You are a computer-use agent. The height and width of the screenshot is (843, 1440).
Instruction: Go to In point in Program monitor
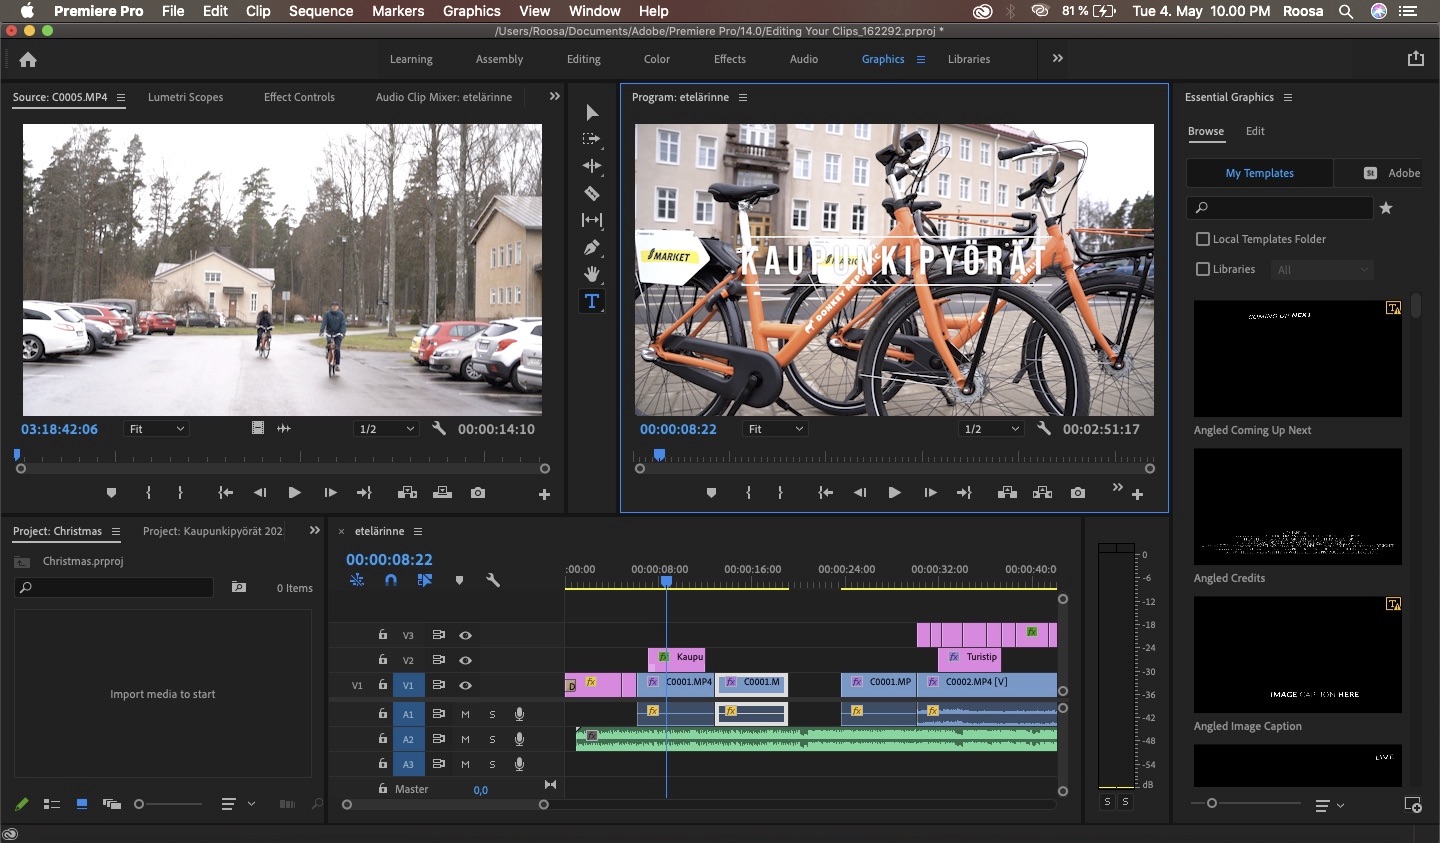click(x=825, y=493)
